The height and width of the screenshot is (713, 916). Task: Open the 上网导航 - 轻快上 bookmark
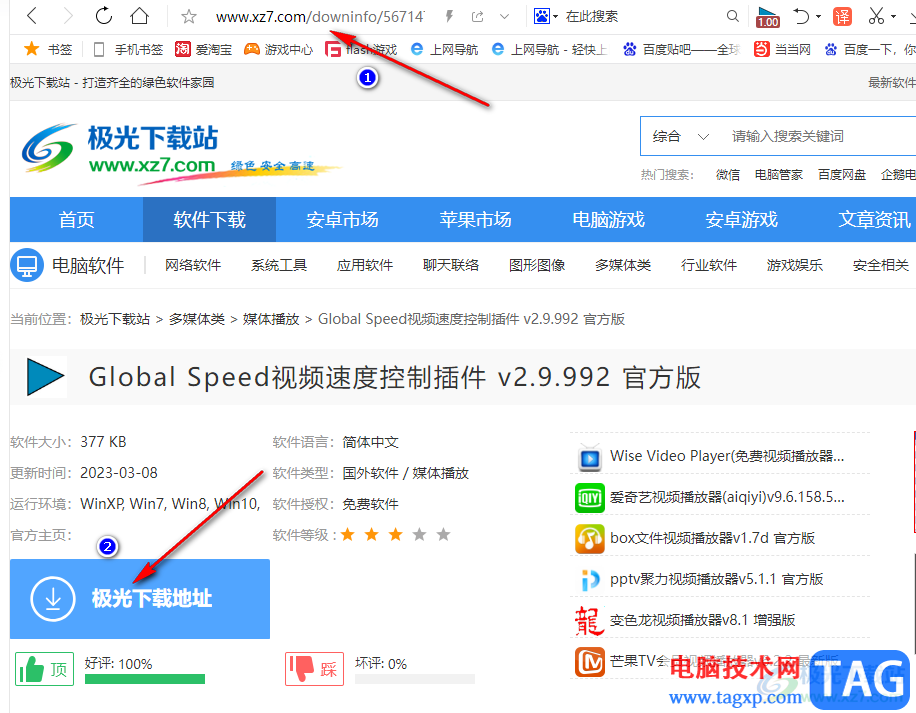[x=549, y=50]
